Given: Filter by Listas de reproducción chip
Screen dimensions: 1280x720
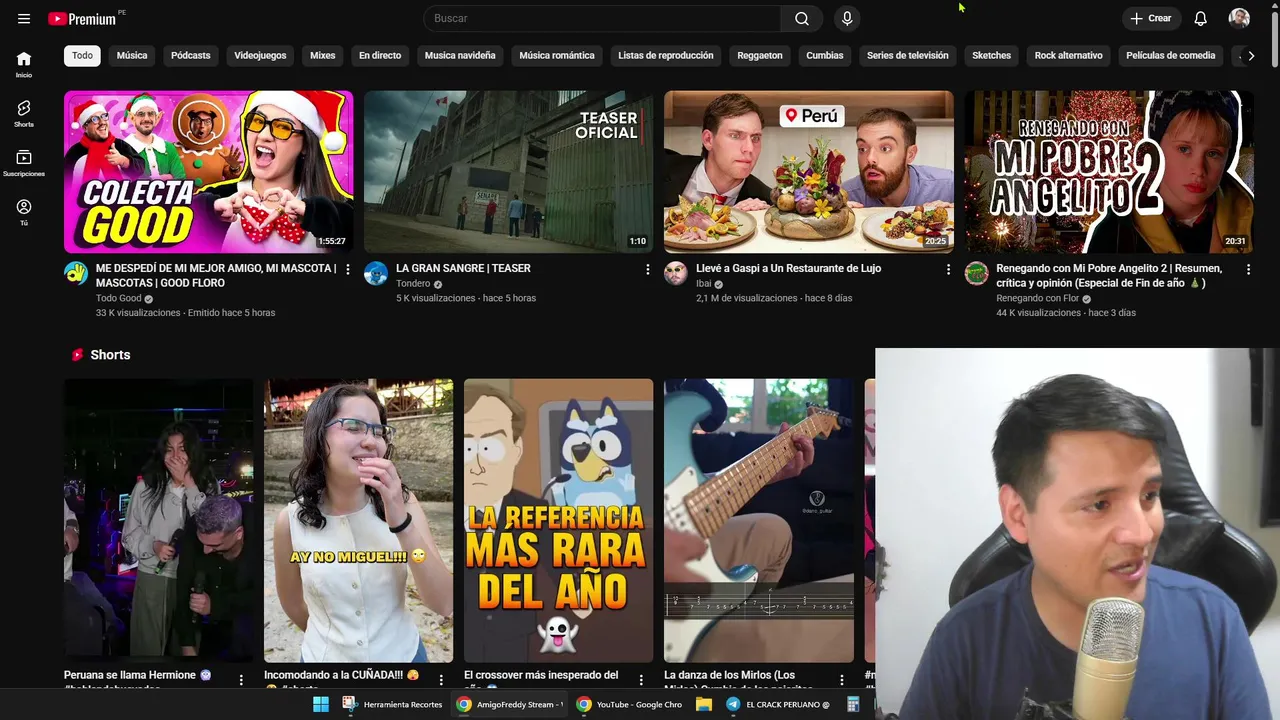Looking at the screenshot, I should point(666,55).
